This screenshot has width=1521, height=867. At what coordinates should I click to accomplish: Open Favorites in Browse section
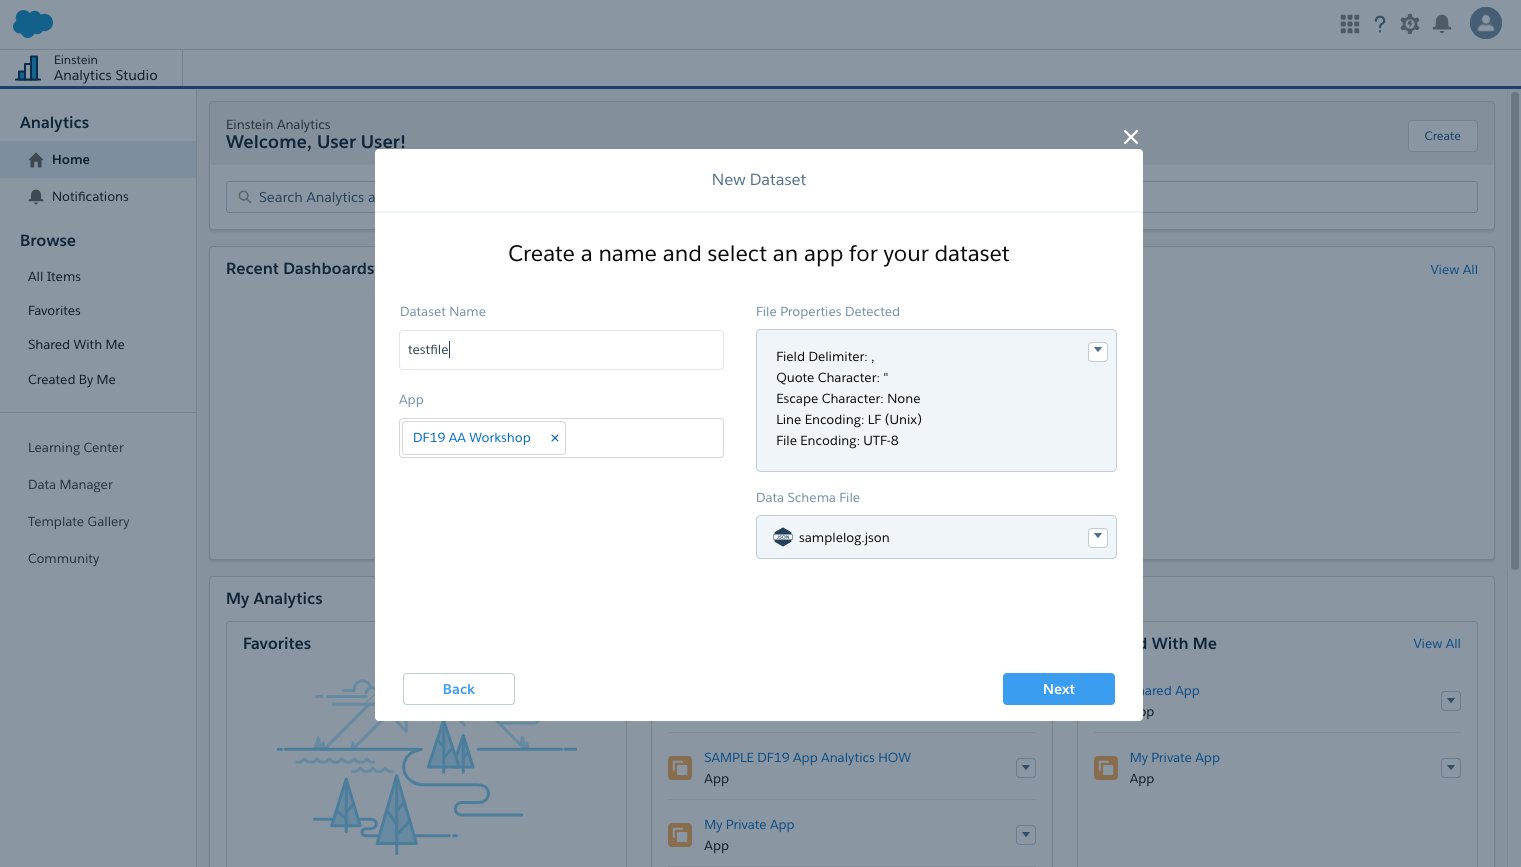[54, 311]
